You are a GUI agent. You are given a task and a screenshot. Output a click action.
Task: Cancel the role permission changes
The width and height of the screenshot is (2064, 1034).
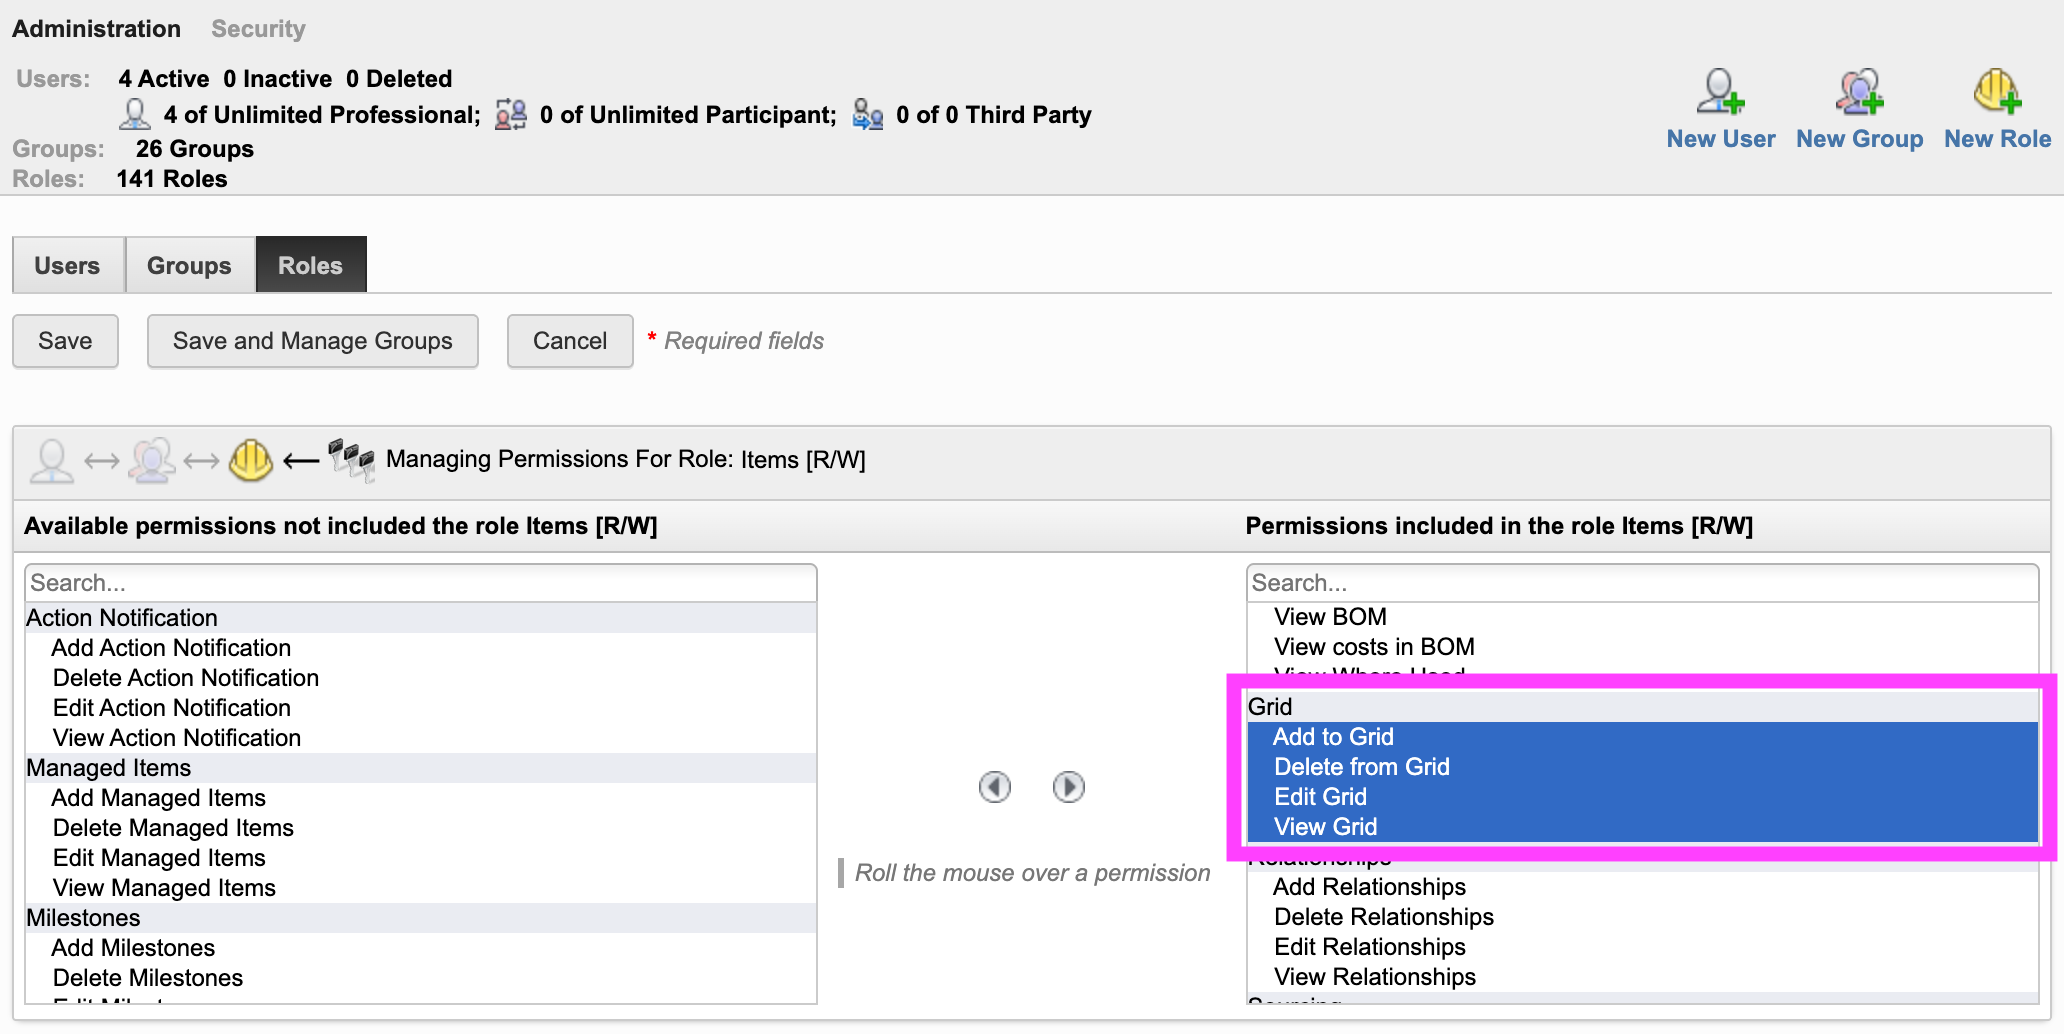(x=569, y=341)
